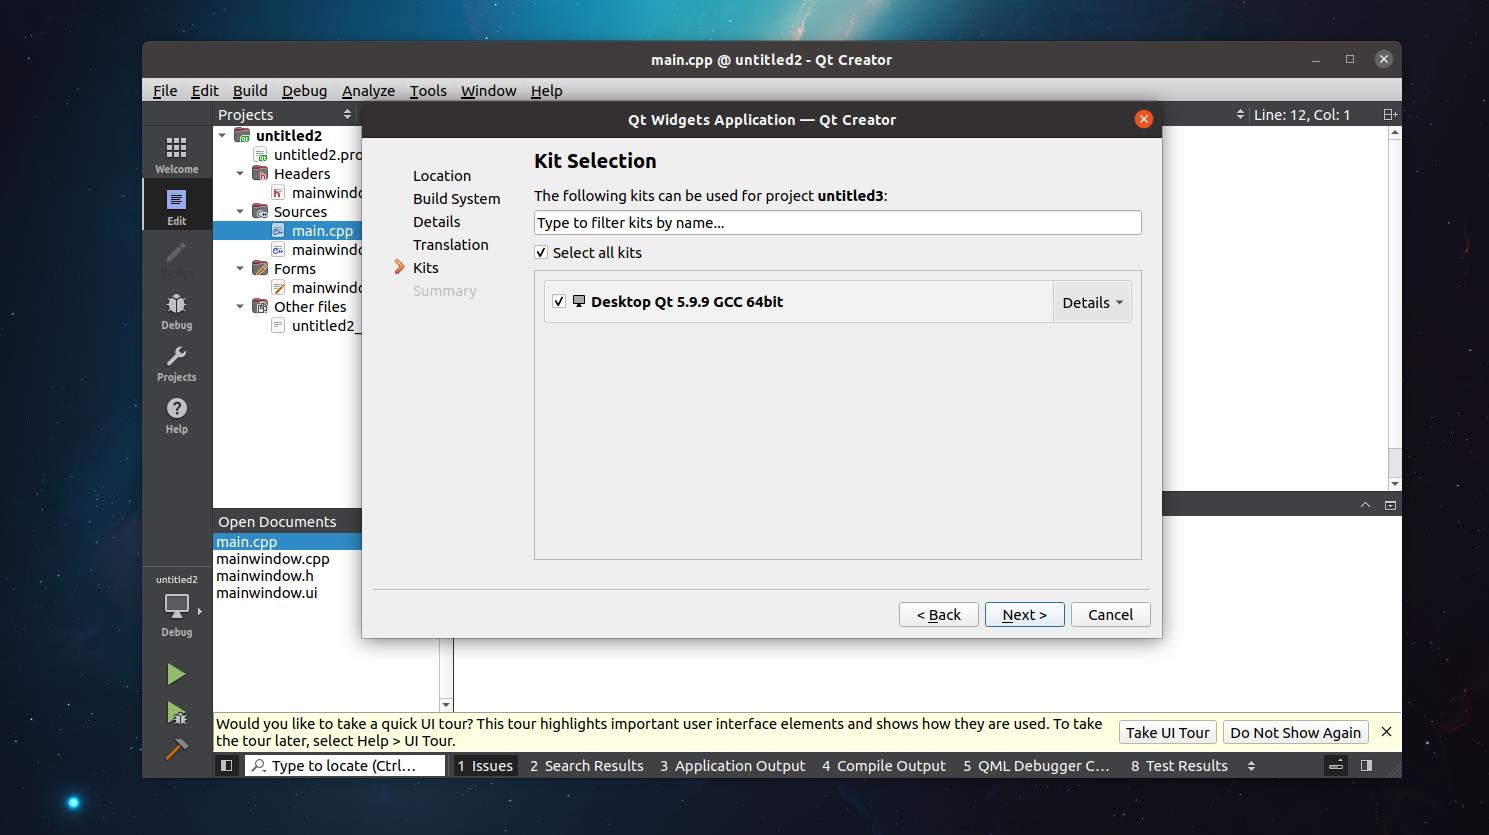Image resolution: width=1489 pixels, height=835 pixels.
Task: Uncheck Desktop Qt 5.9.9 GCC 64bit kit
Action: 559,301
